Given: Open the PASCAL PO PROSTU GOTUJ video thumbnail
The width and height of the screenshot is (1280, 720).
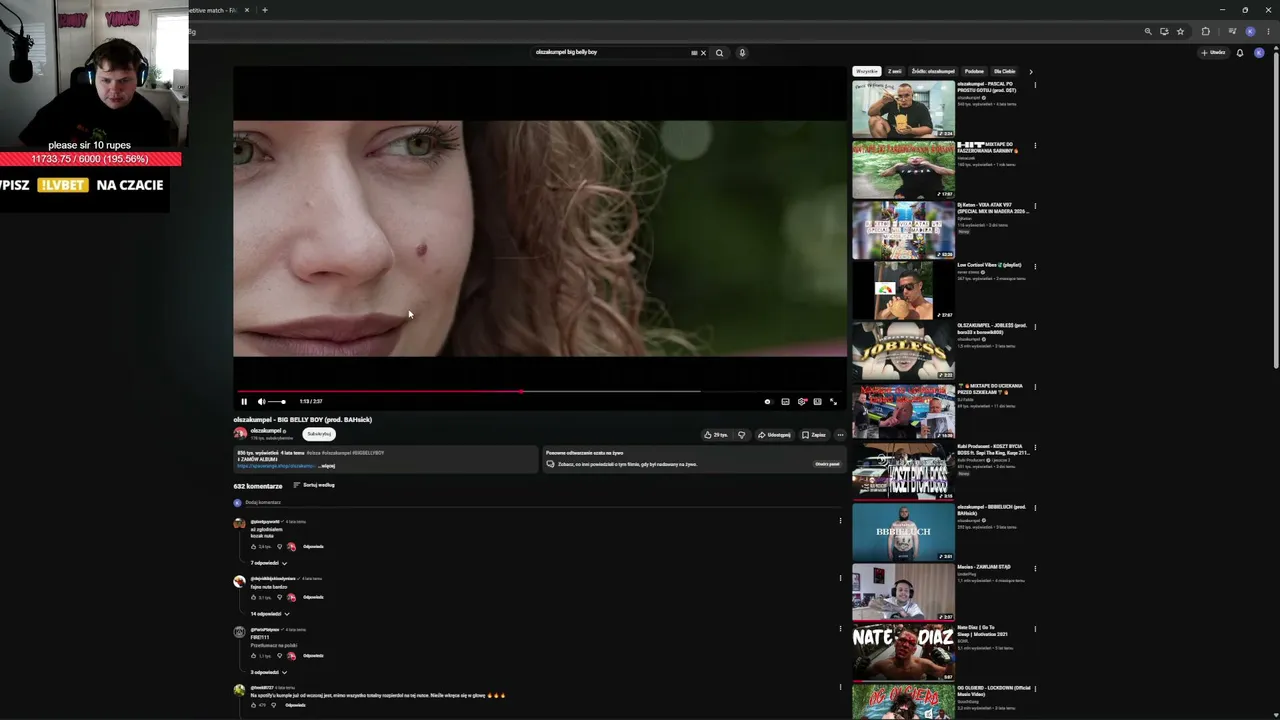Looking at the screenshot, I should tap(903, 110).
